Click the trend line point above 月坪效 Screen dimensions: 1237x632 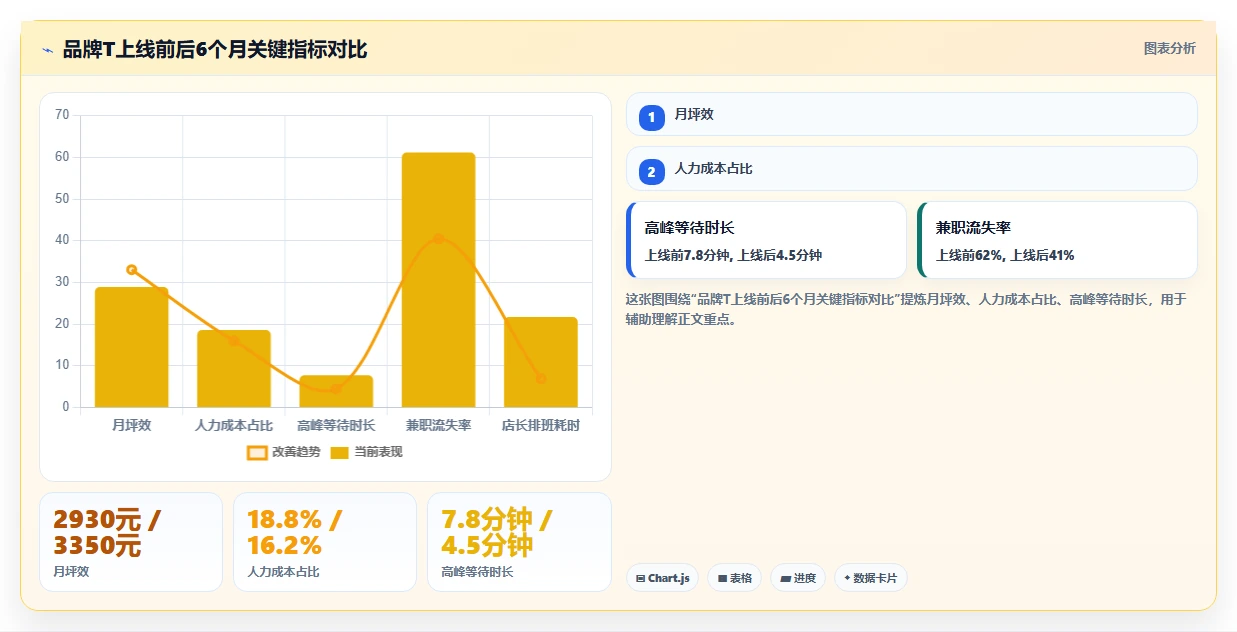tap(132, 270)
